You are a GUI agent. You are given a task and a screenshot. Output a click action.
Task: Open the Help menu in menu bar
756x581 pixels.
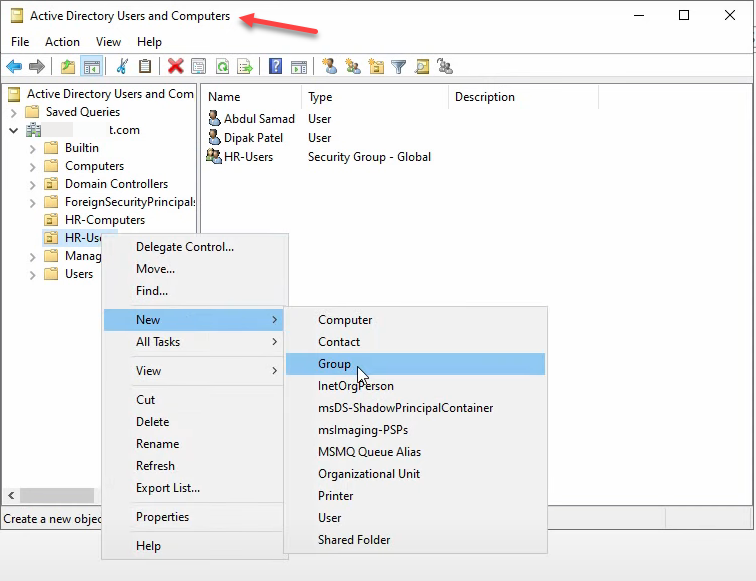coord(149,42)
